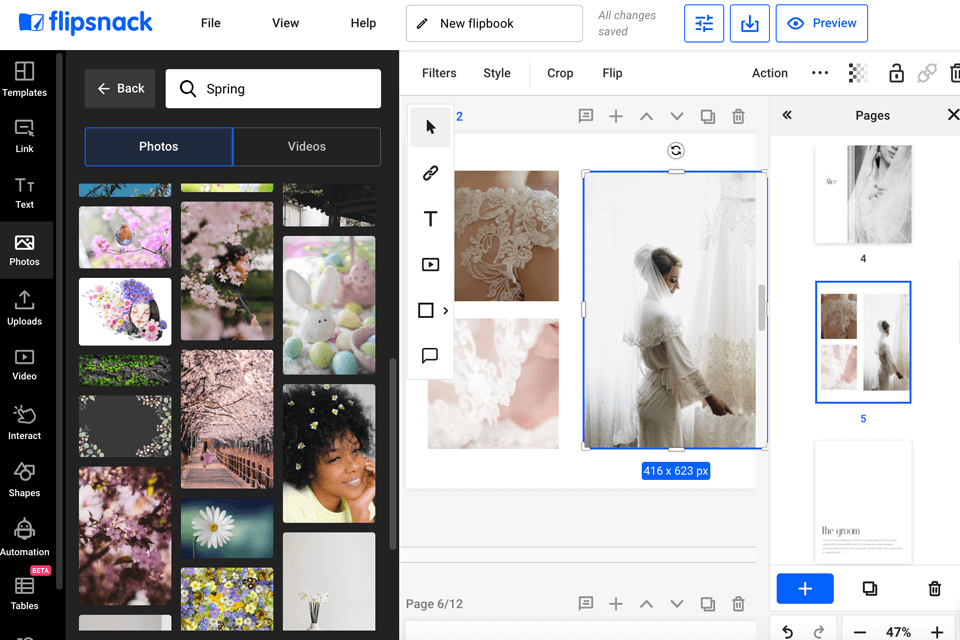Viewport: 960px width, 640px height.
Task: Toggle background transparency with the checkerboard icon
Action: tap(858, 72)
